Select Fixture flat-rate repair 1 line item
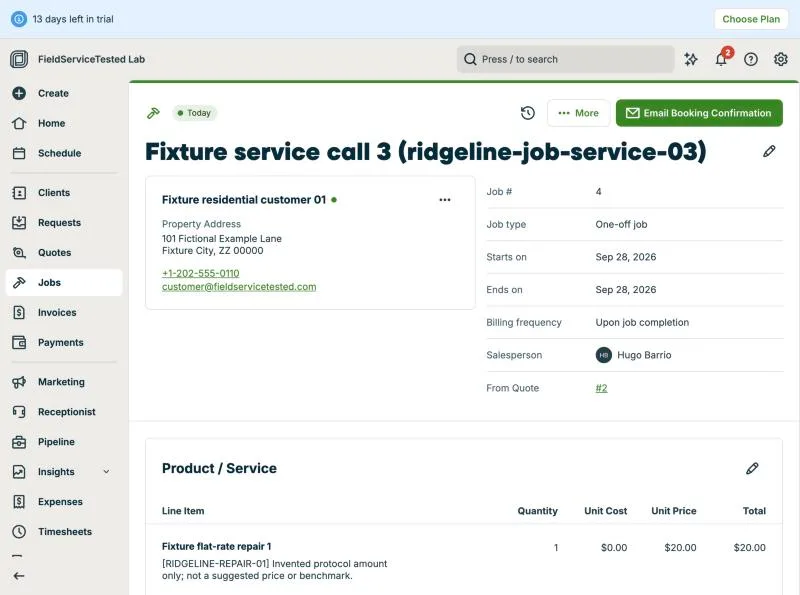The width and height of the screenshot is (800, 595). coord(216,547)
